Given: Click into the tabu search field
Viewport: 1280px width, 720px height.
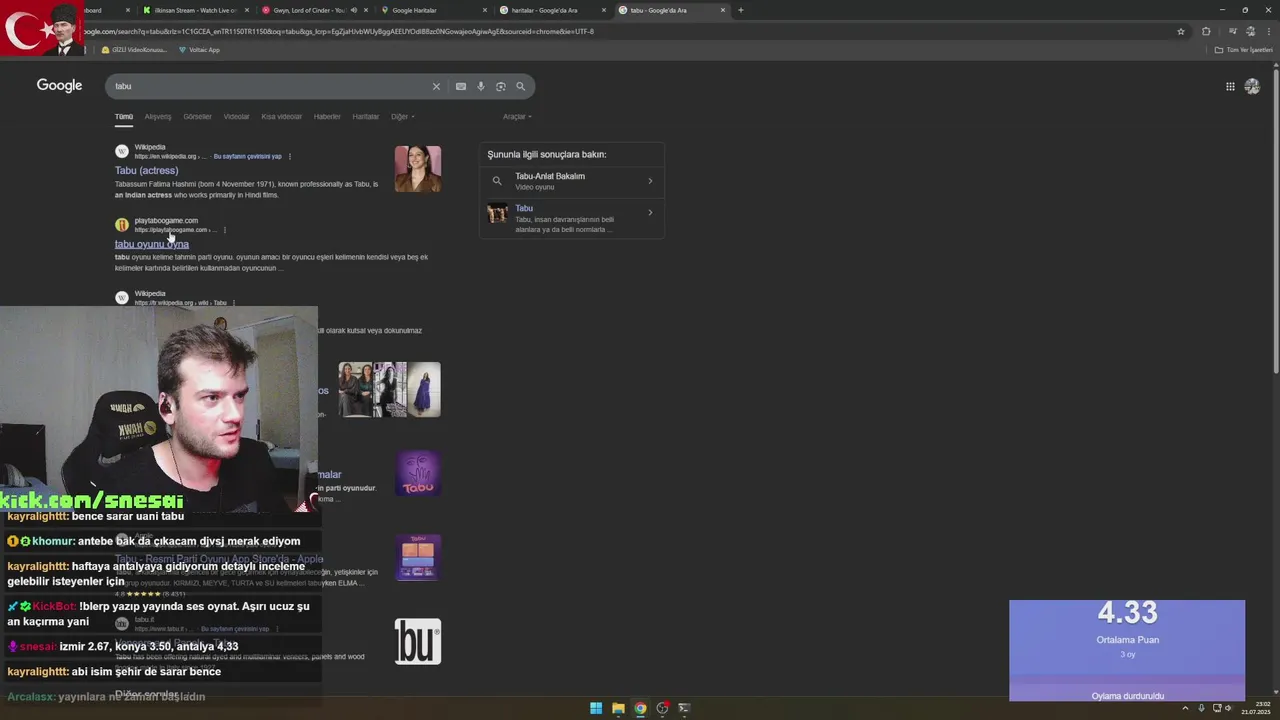Looking at the screenshot, I should pyautogui.click(x=270, y=86).
